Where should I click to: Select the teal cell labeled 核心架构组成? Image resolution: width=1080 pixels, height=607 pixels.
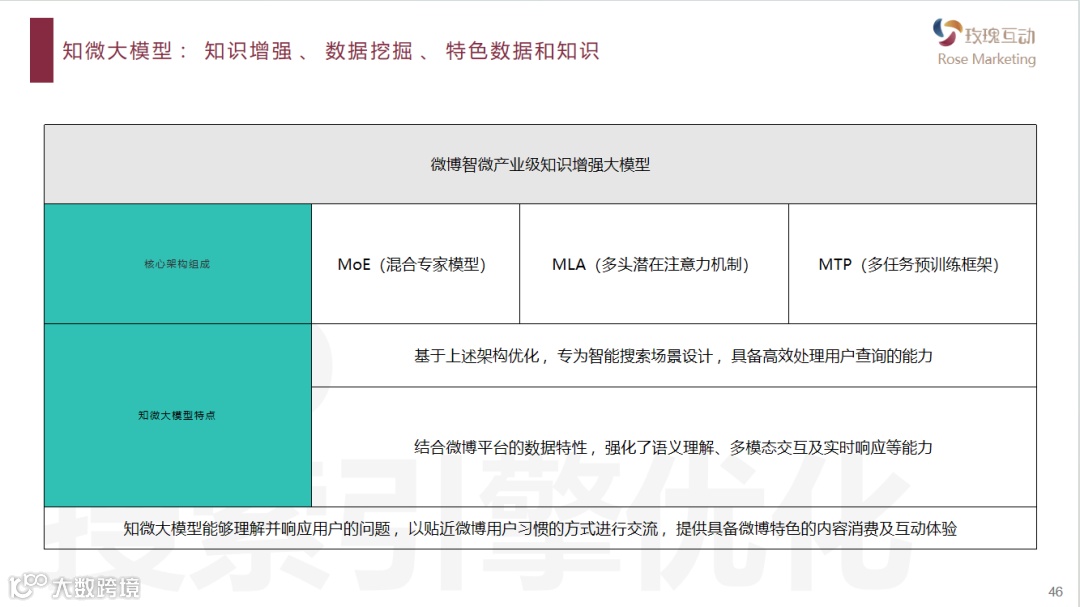point(178,264)
